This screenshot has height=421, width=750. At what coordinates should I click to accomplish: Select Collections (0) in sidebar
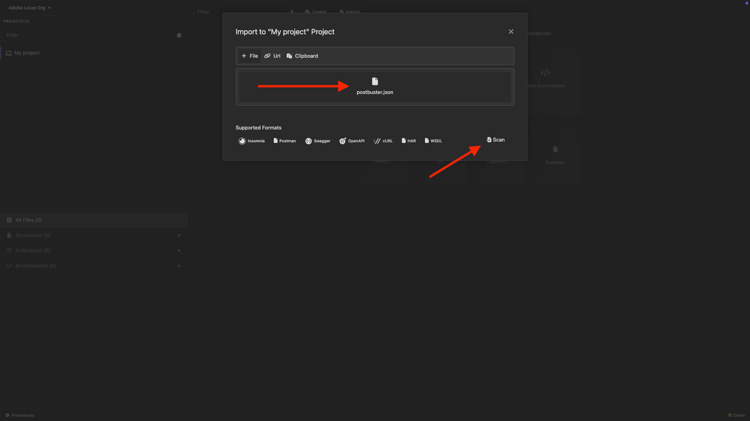[33, 251]
